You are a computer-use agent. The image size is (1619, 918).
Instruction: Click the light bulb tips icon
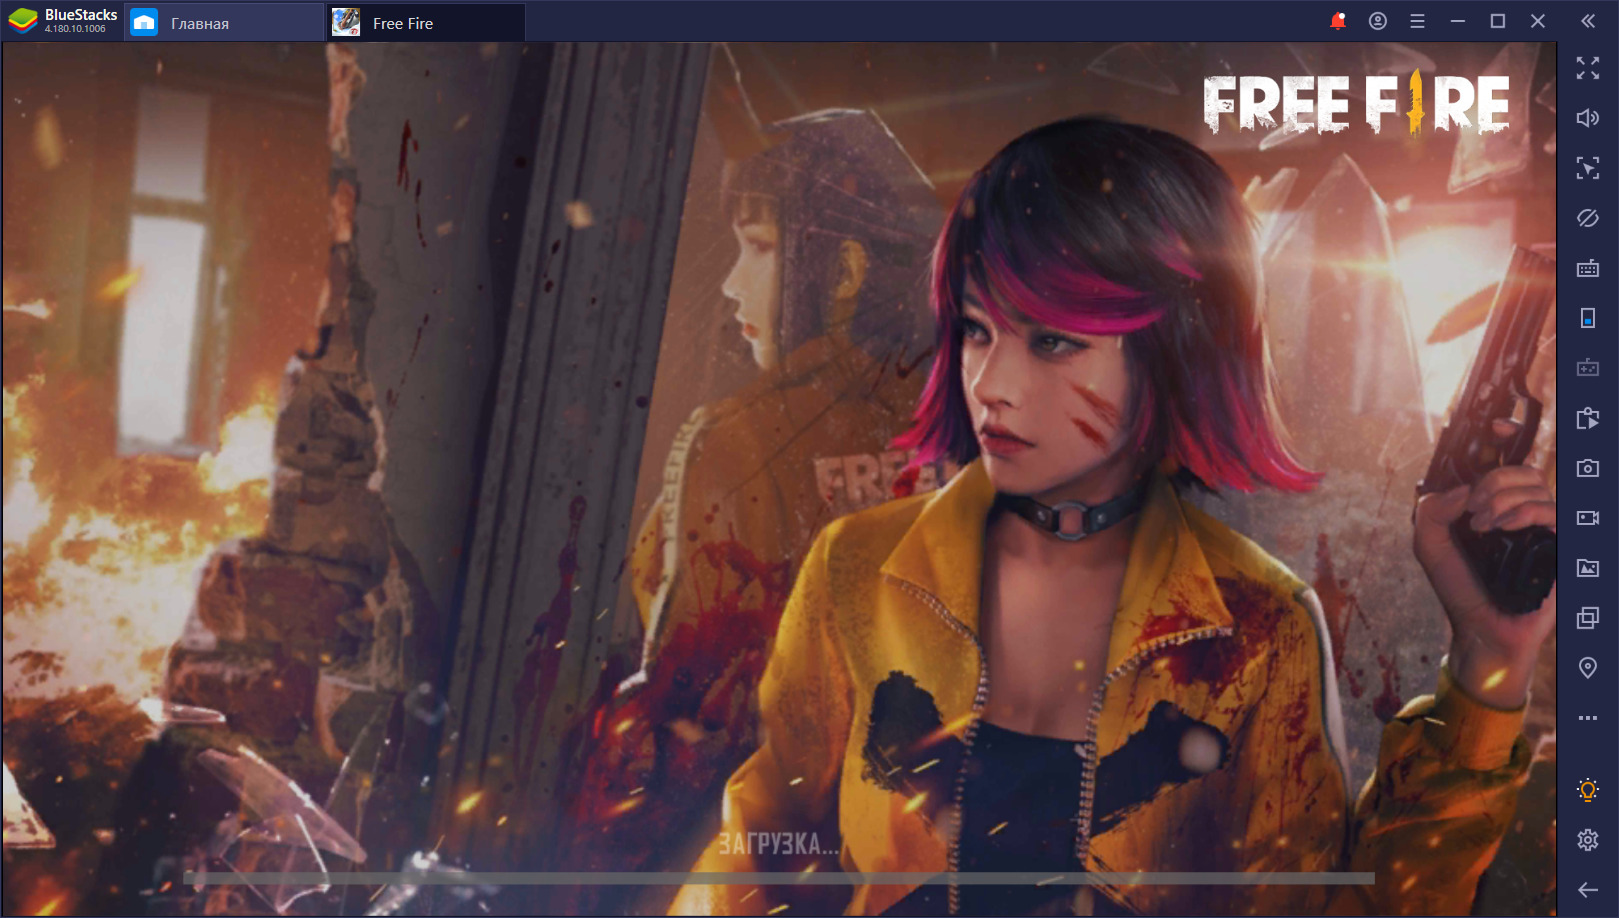tap(1588, 790)
